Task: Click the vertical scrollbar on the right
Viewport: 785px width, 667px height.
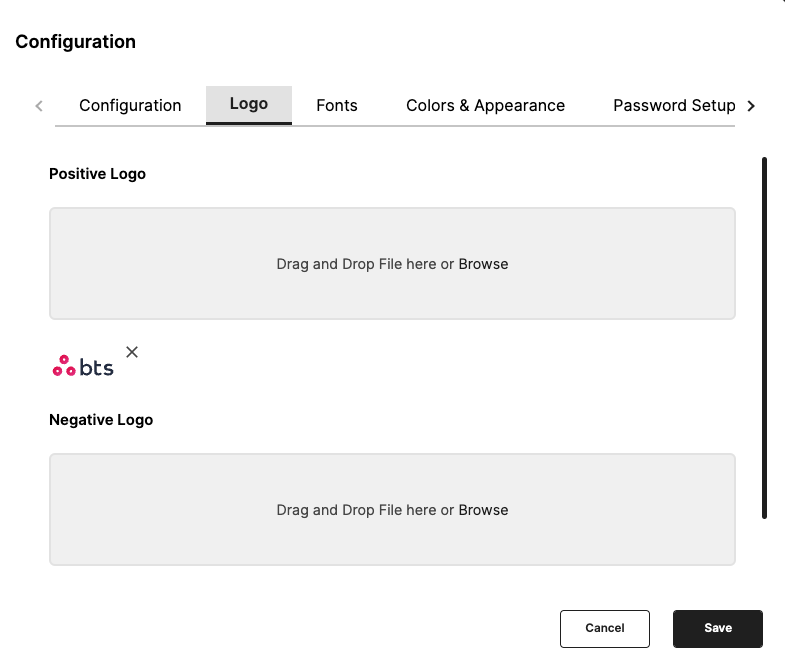Action: tap(764, 336)
